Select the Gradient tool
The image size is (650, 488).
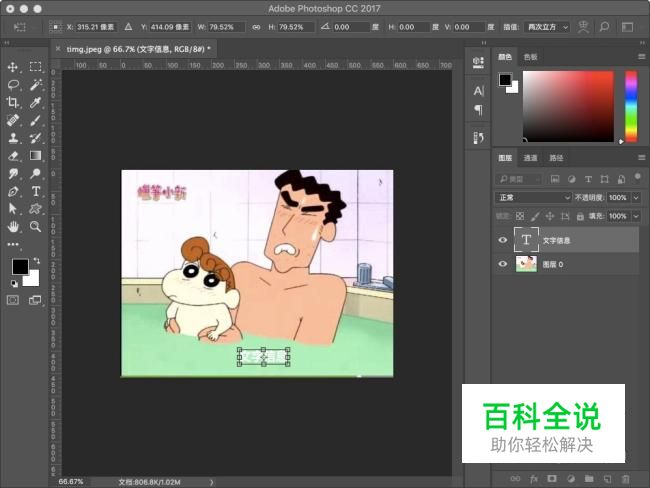(36, 155)
